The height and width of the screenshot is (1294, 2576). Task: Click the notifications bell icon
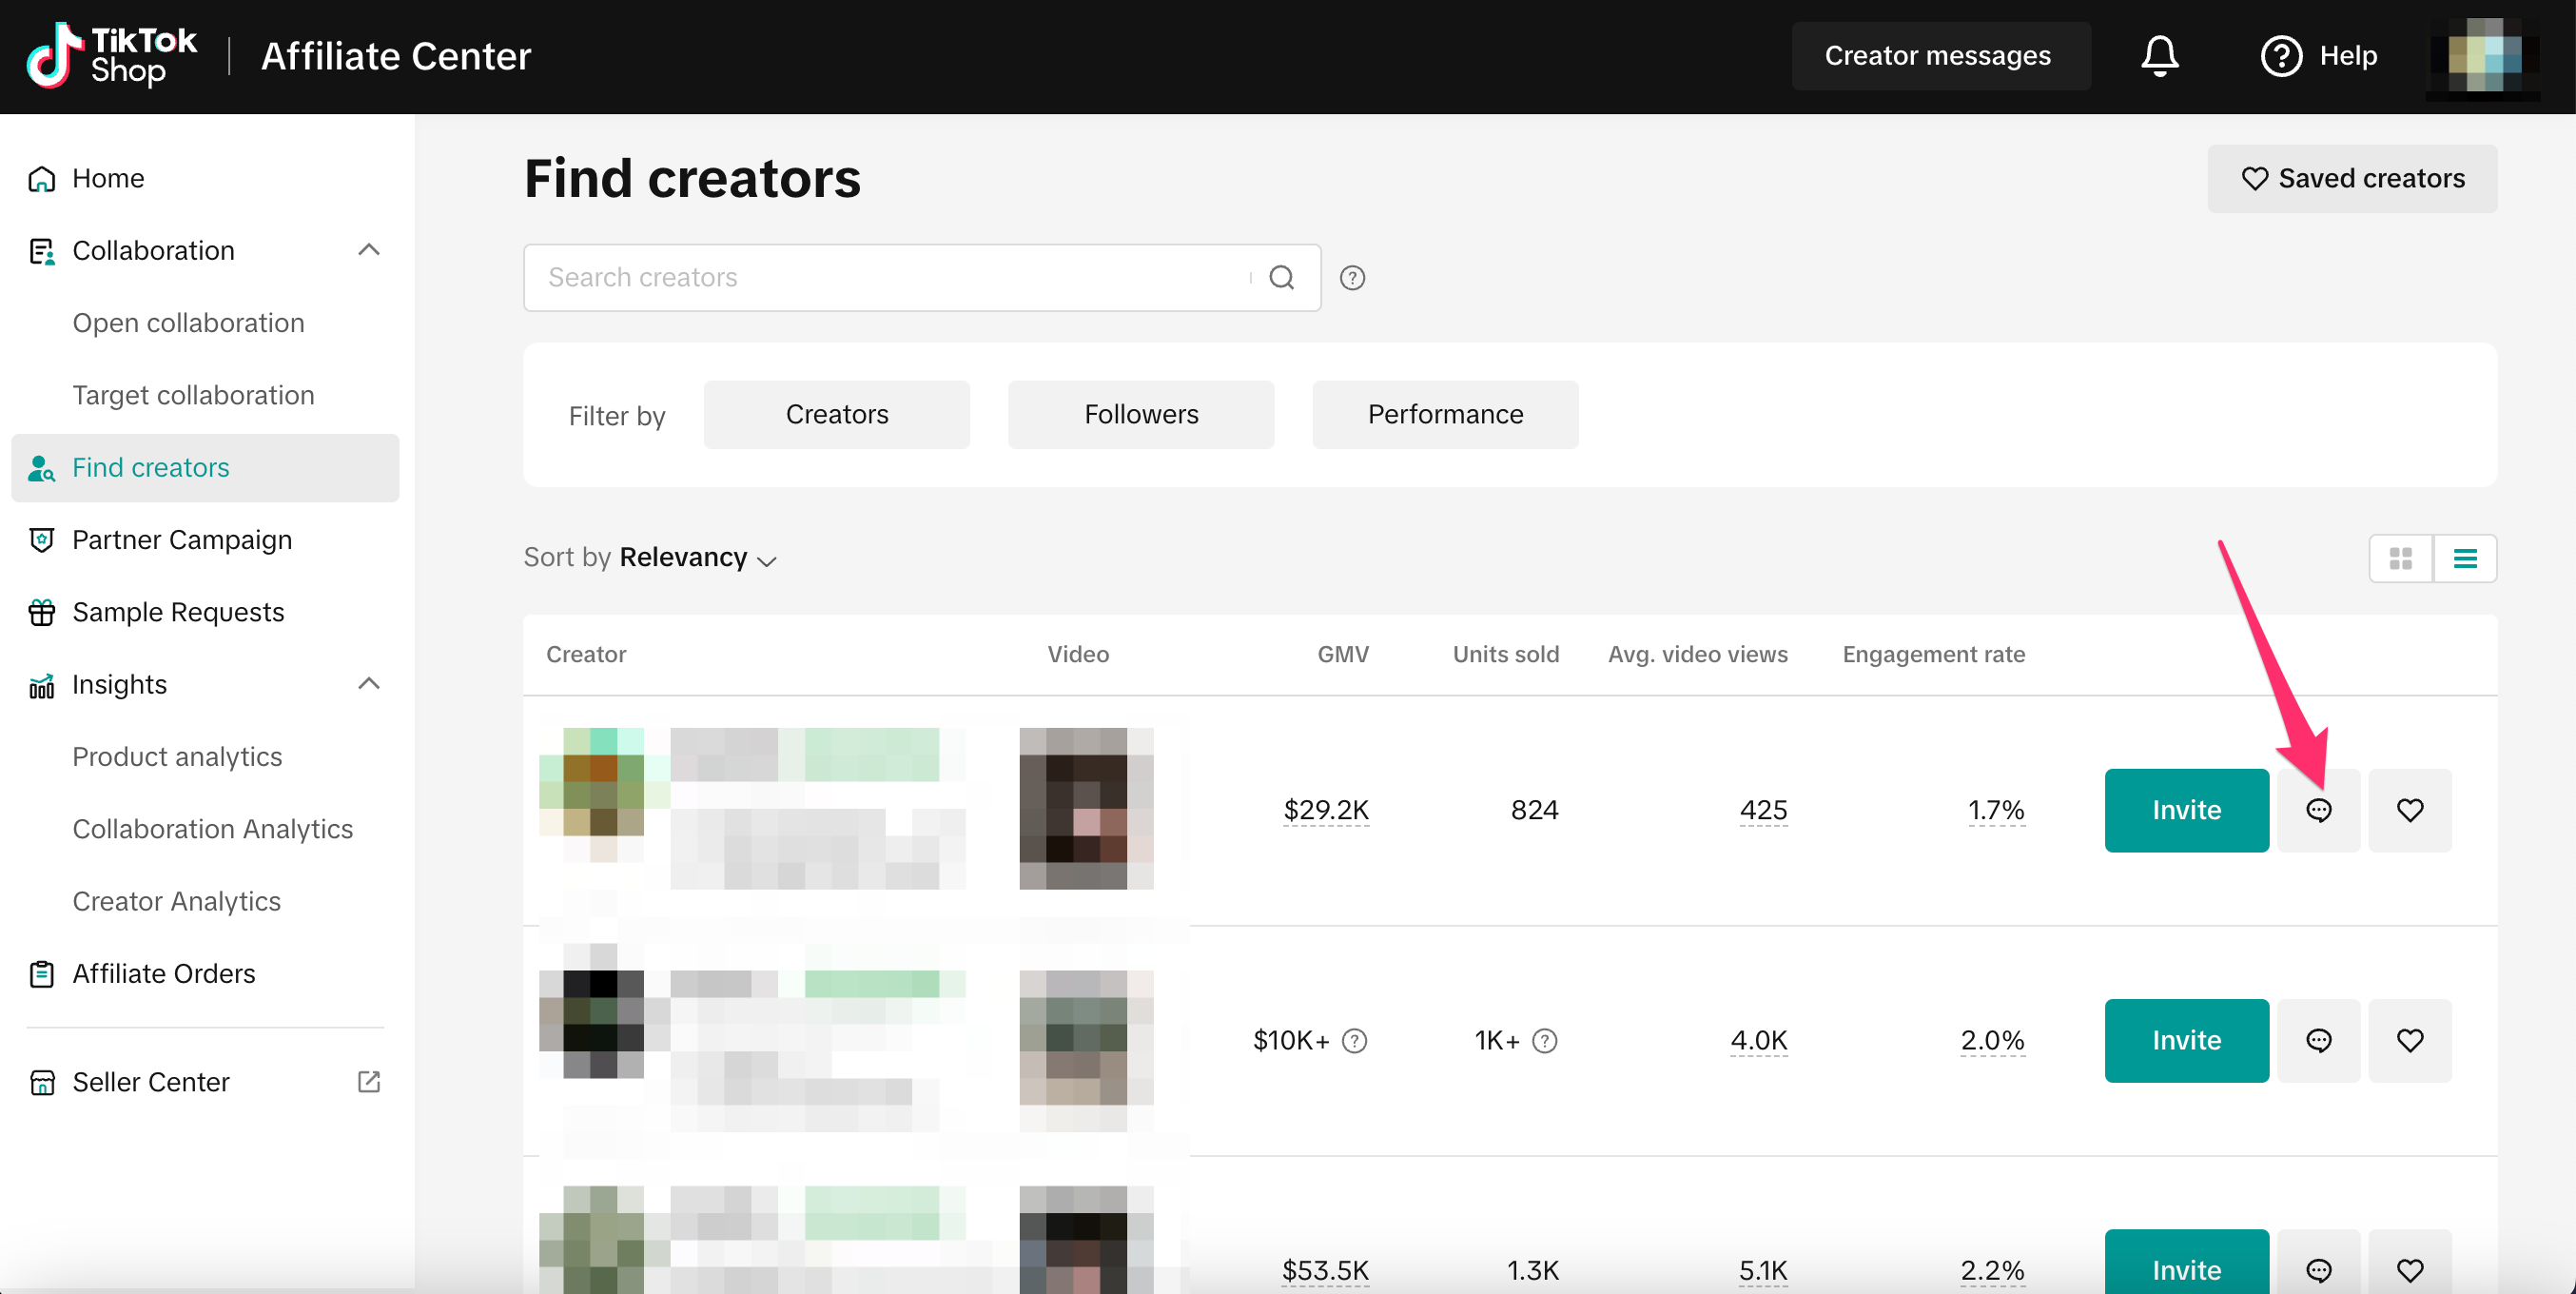[2159, 56]
